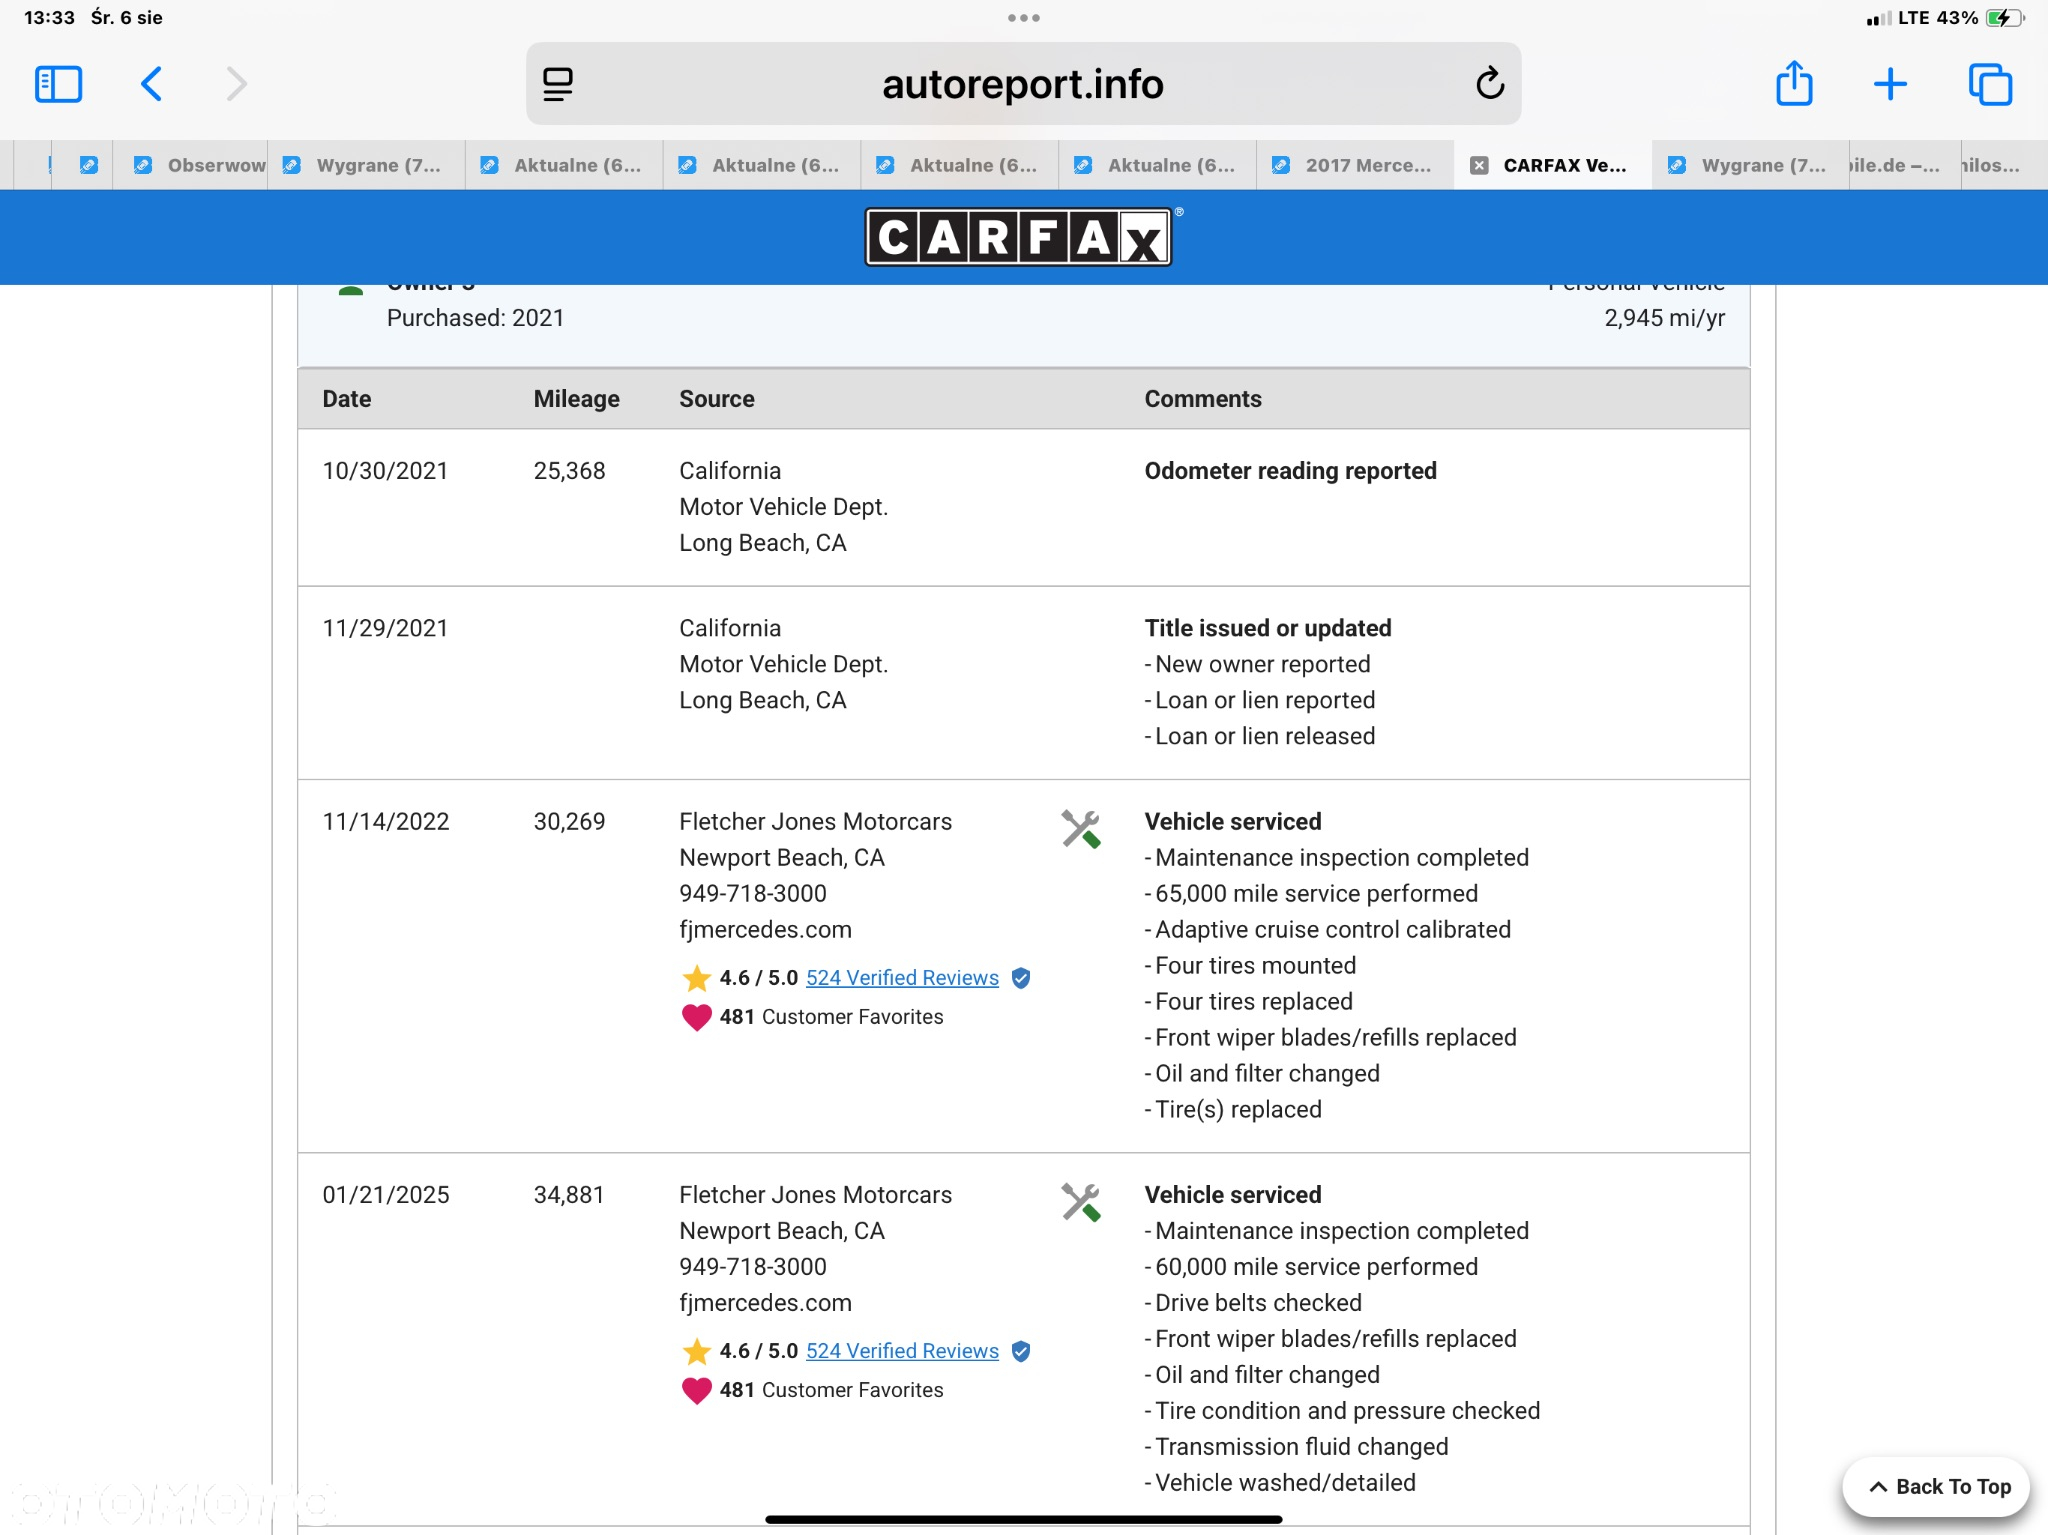Select the 34,881 mileage value
Image resolution: width=2048 pixels, height=1535 pixels.
[x=569, y=1195]
